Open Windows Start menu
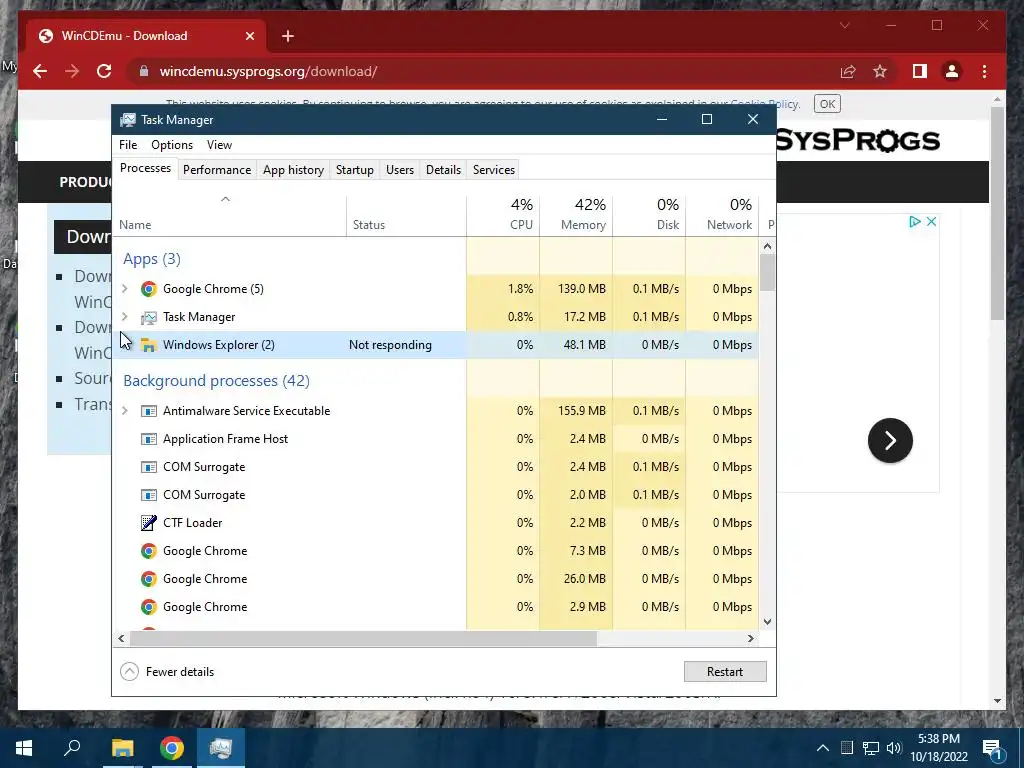Image resolution: width=1024 pixels, height=768 pixels. [24, 748]
